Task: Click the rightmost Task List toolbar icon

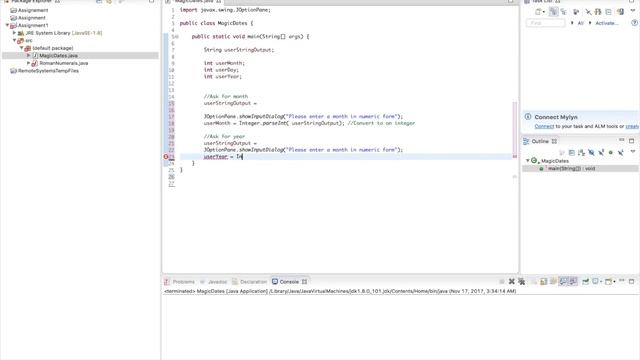Action: [x=620, y=12]
